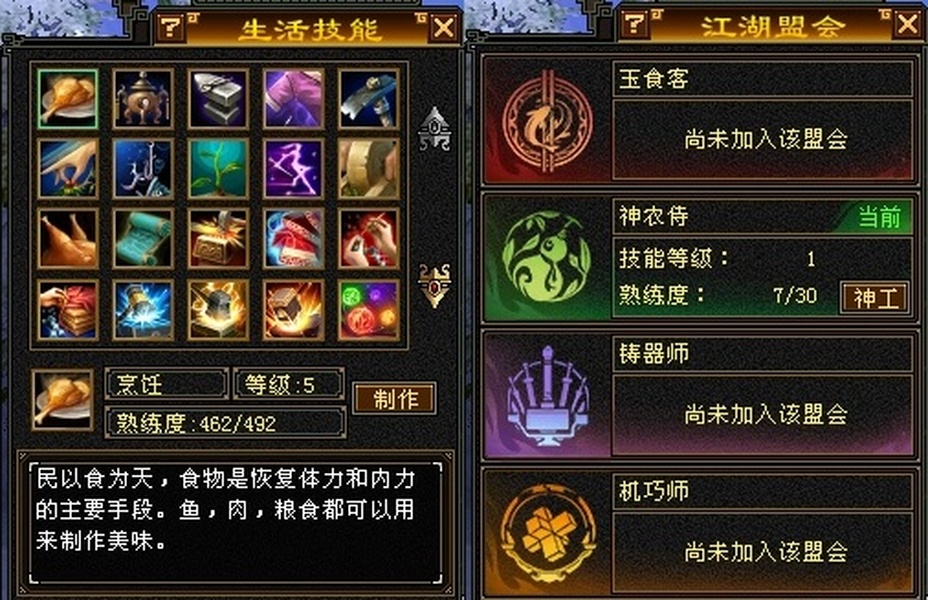Choose the fishing hook skill icon

click(x=143, y=169)
